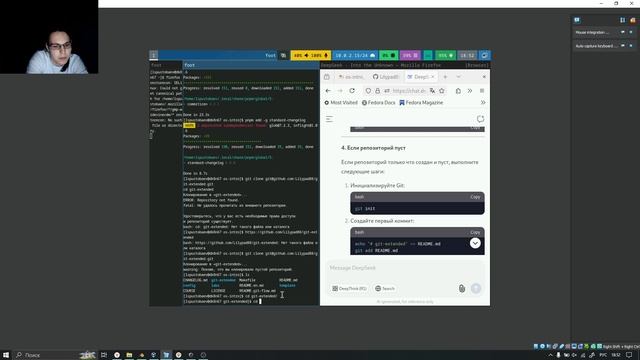Select the inactive left 'foot' terminal tab
Screen dimensions: 640x360
(166, 65)
